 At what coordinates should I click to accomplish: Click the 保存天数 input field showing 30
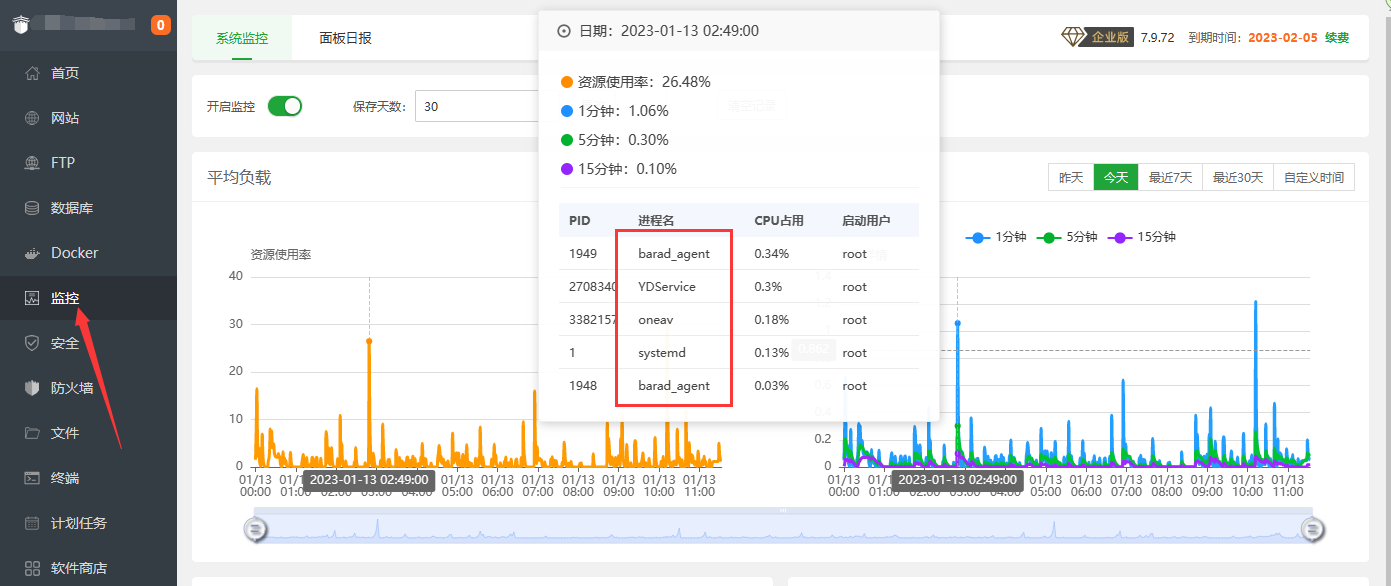point(477,106)
